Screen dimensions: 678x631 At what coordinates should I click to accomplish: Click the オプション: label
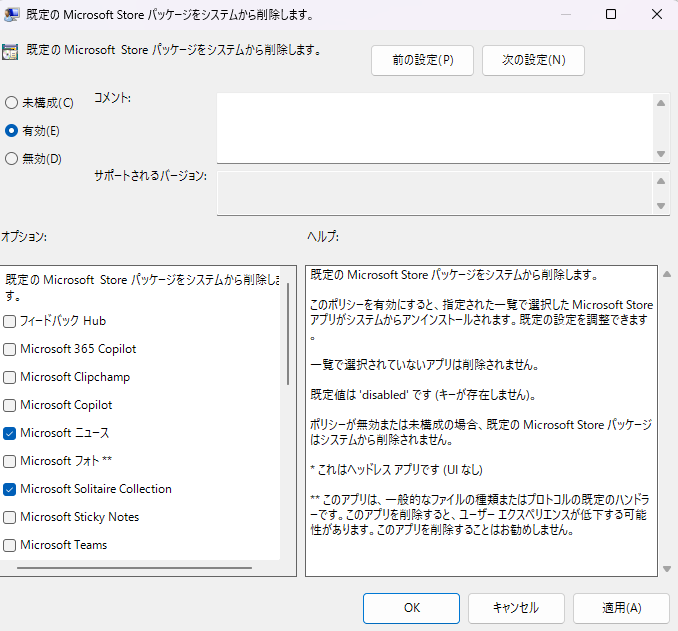click(24, 237)
